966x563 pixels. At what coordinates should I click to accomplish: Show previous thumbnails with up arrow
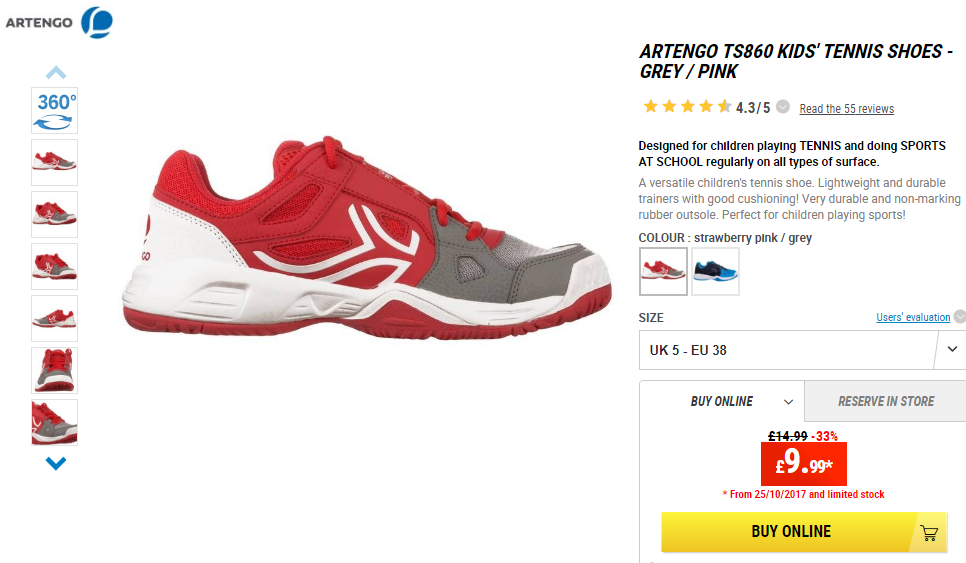[55, 73]
